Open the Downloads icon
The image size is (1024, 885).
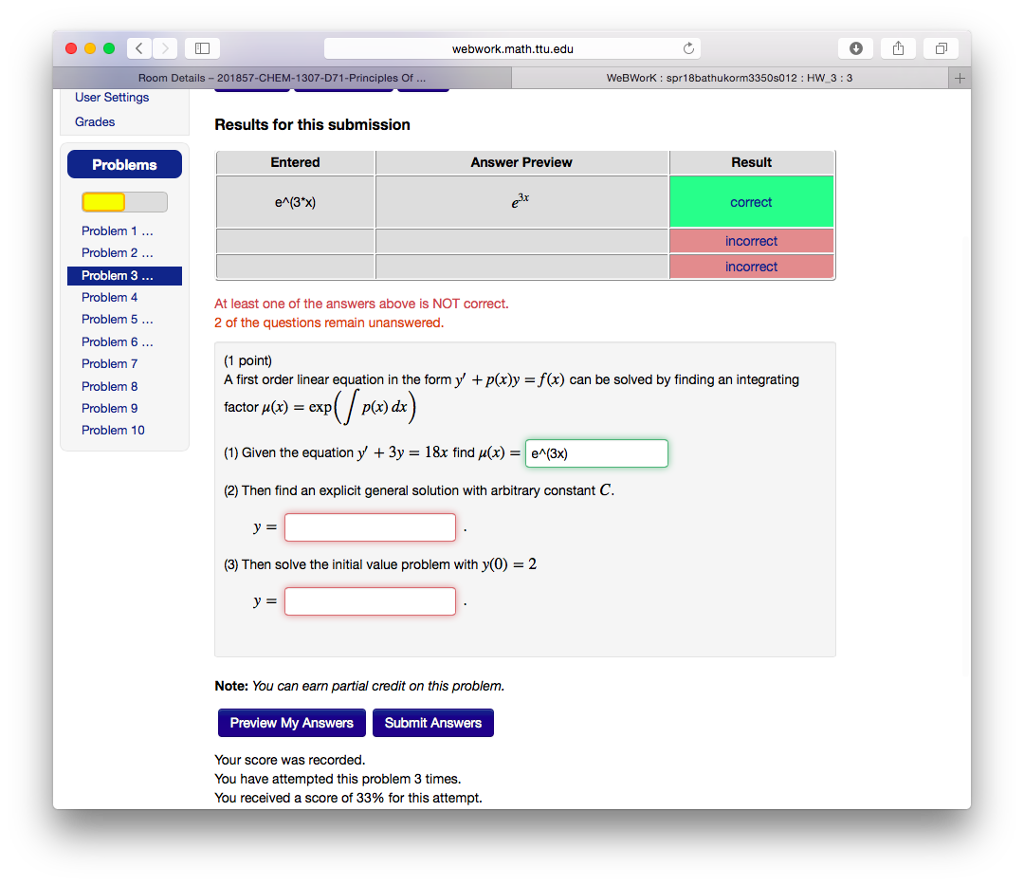[x=855, y=47]
